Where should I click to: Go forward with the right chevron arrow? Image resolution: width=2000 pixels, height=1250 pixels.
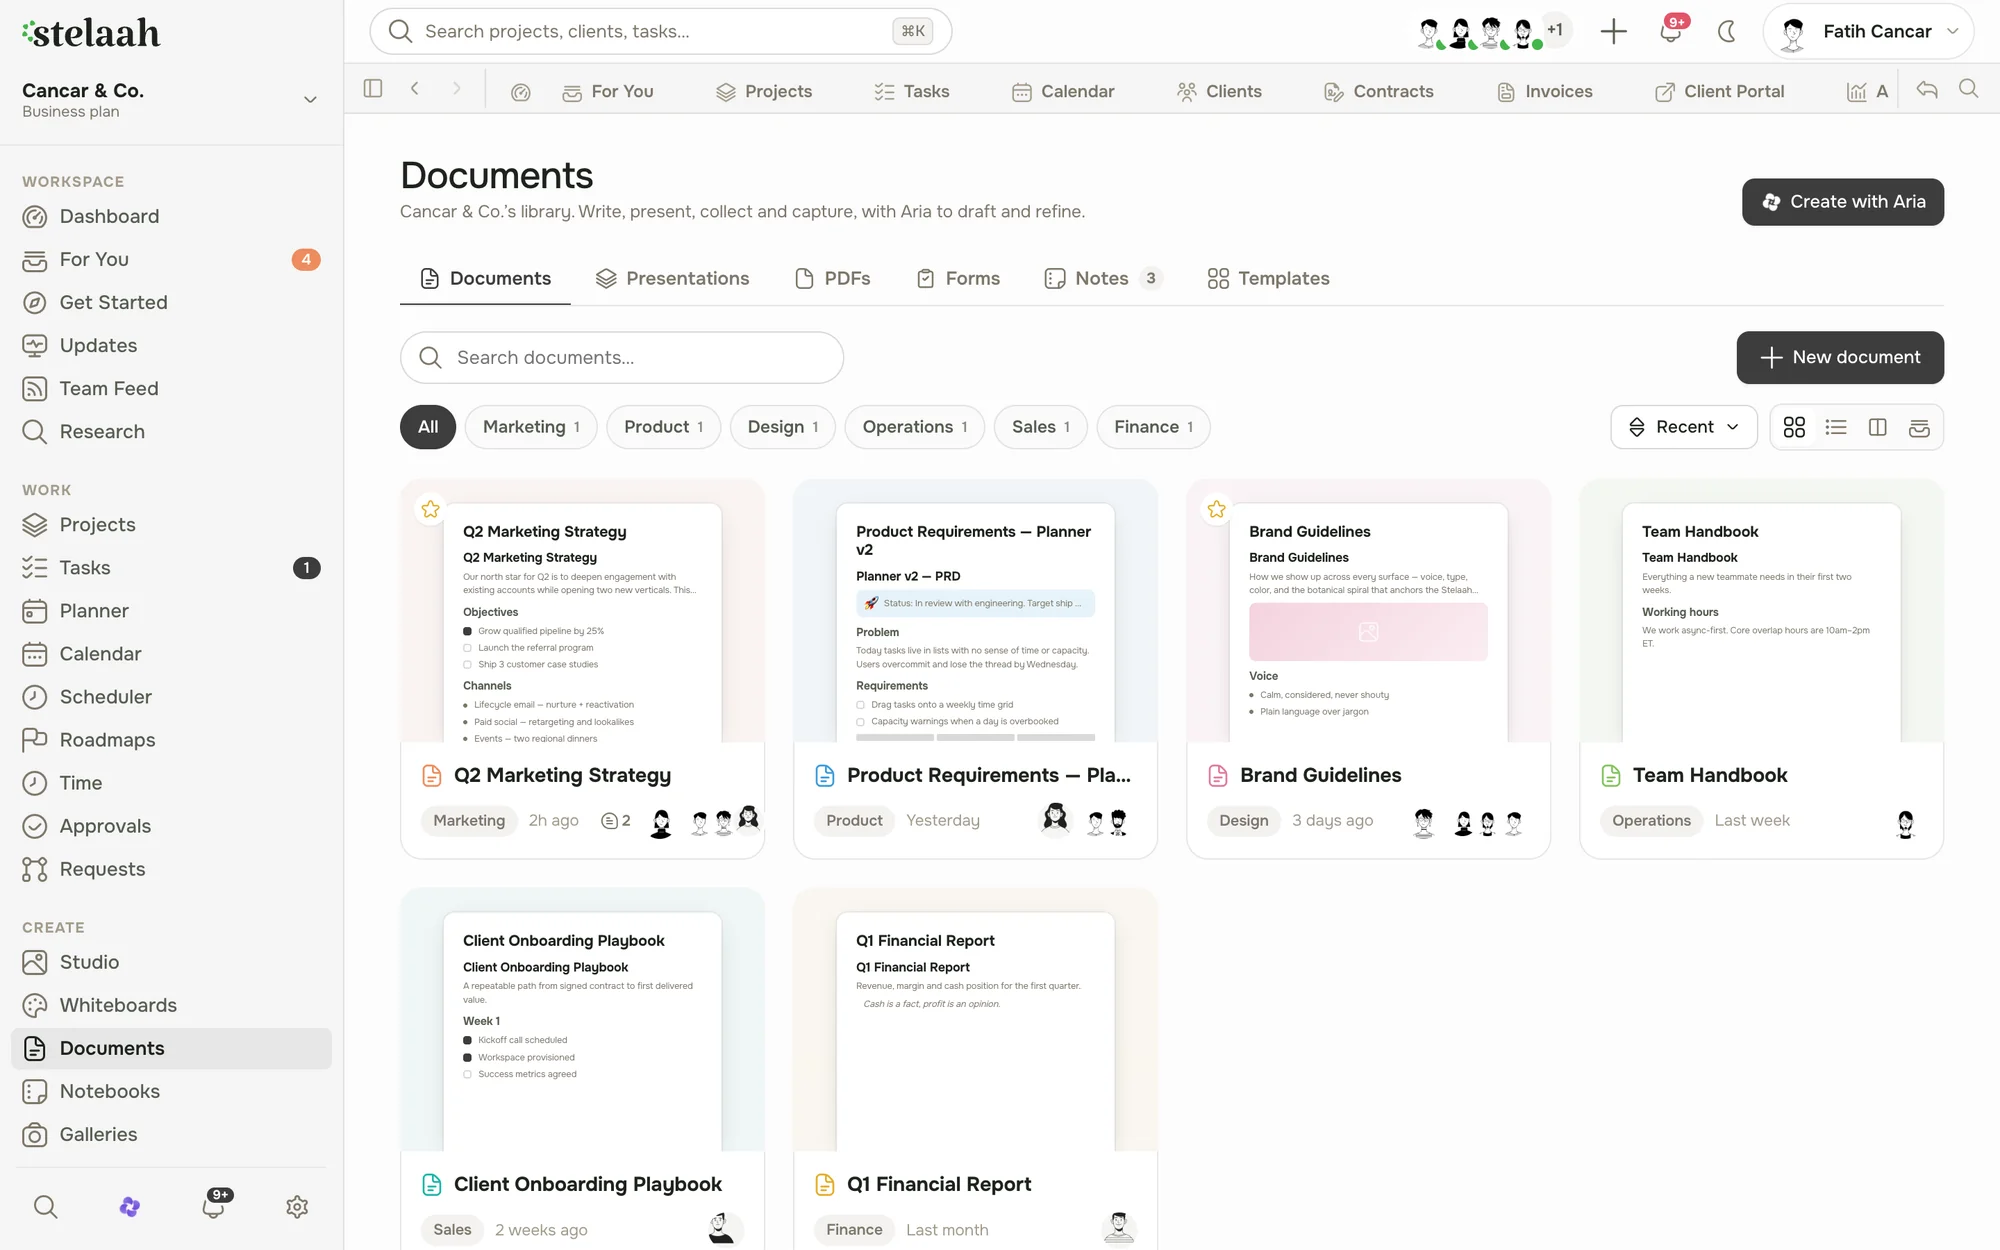[x=457, y=89]
